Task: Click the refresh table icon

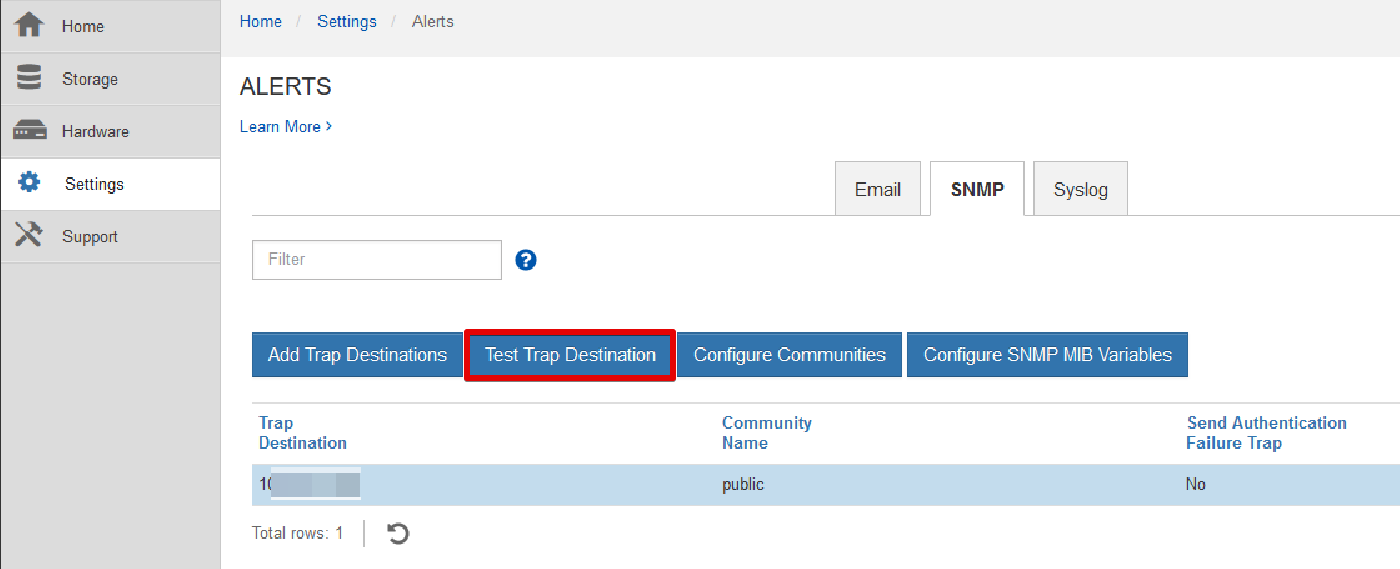Action: point(398,533)
